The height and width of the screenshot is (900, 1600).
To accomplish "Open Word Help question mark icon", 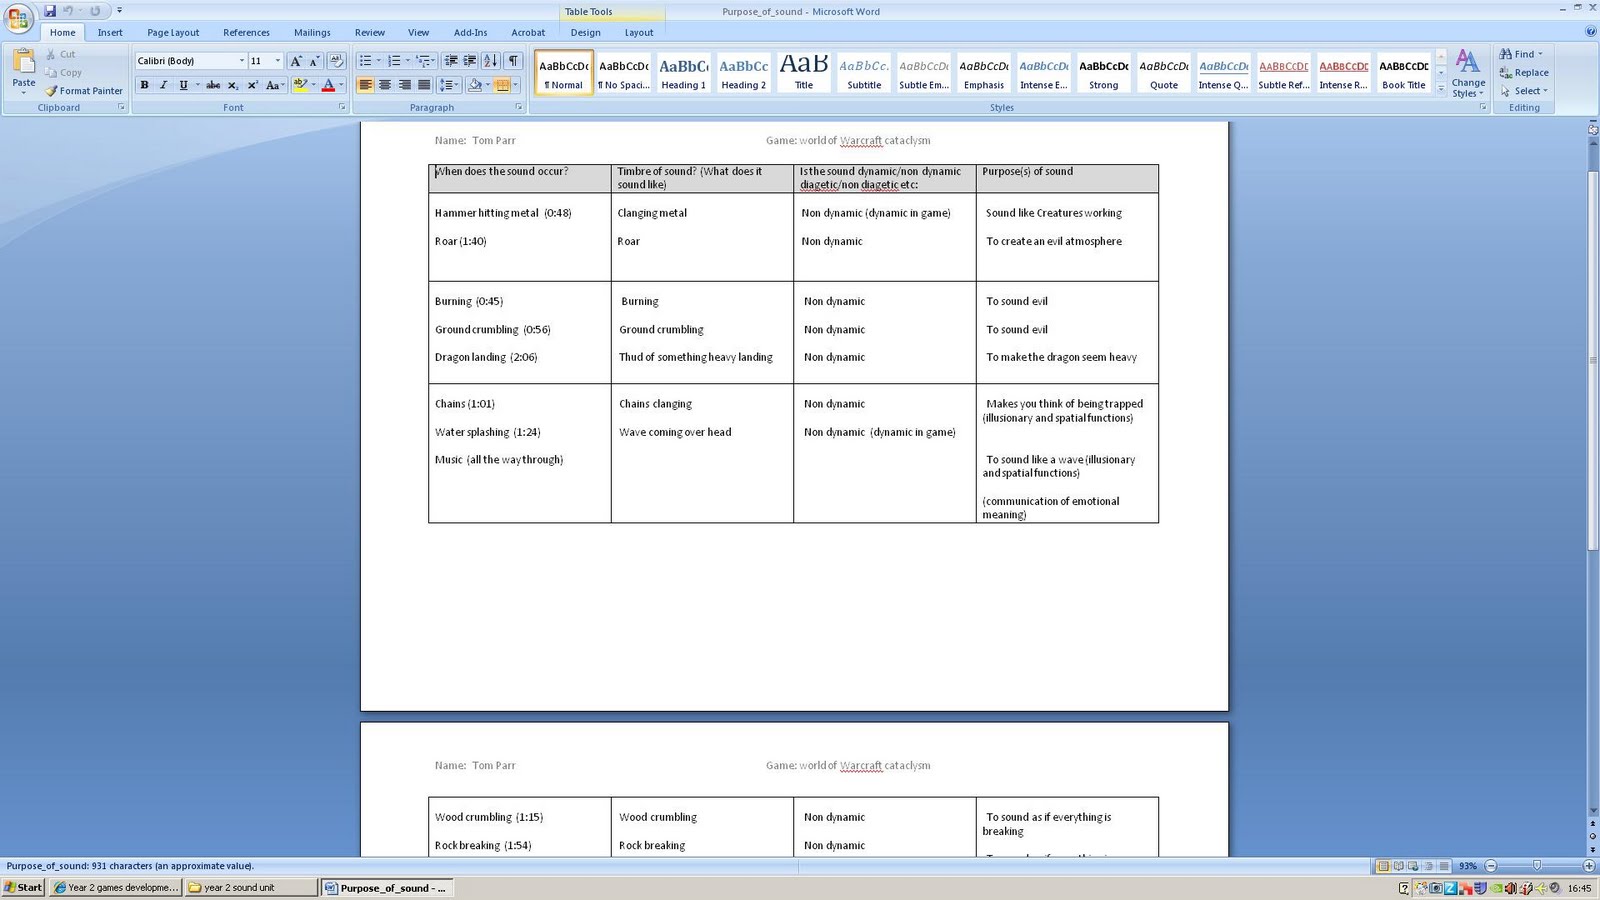I will pos(1590,32).
